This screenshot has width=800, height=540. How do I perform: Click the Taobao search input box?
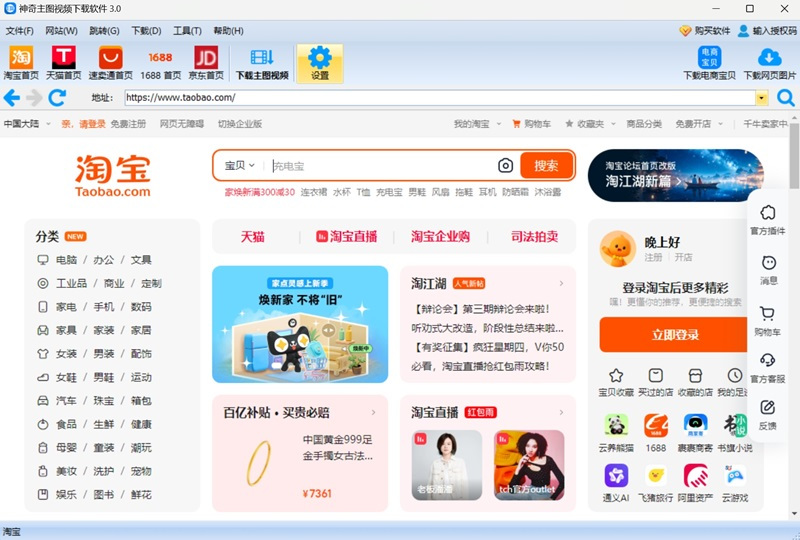(380, 165)
